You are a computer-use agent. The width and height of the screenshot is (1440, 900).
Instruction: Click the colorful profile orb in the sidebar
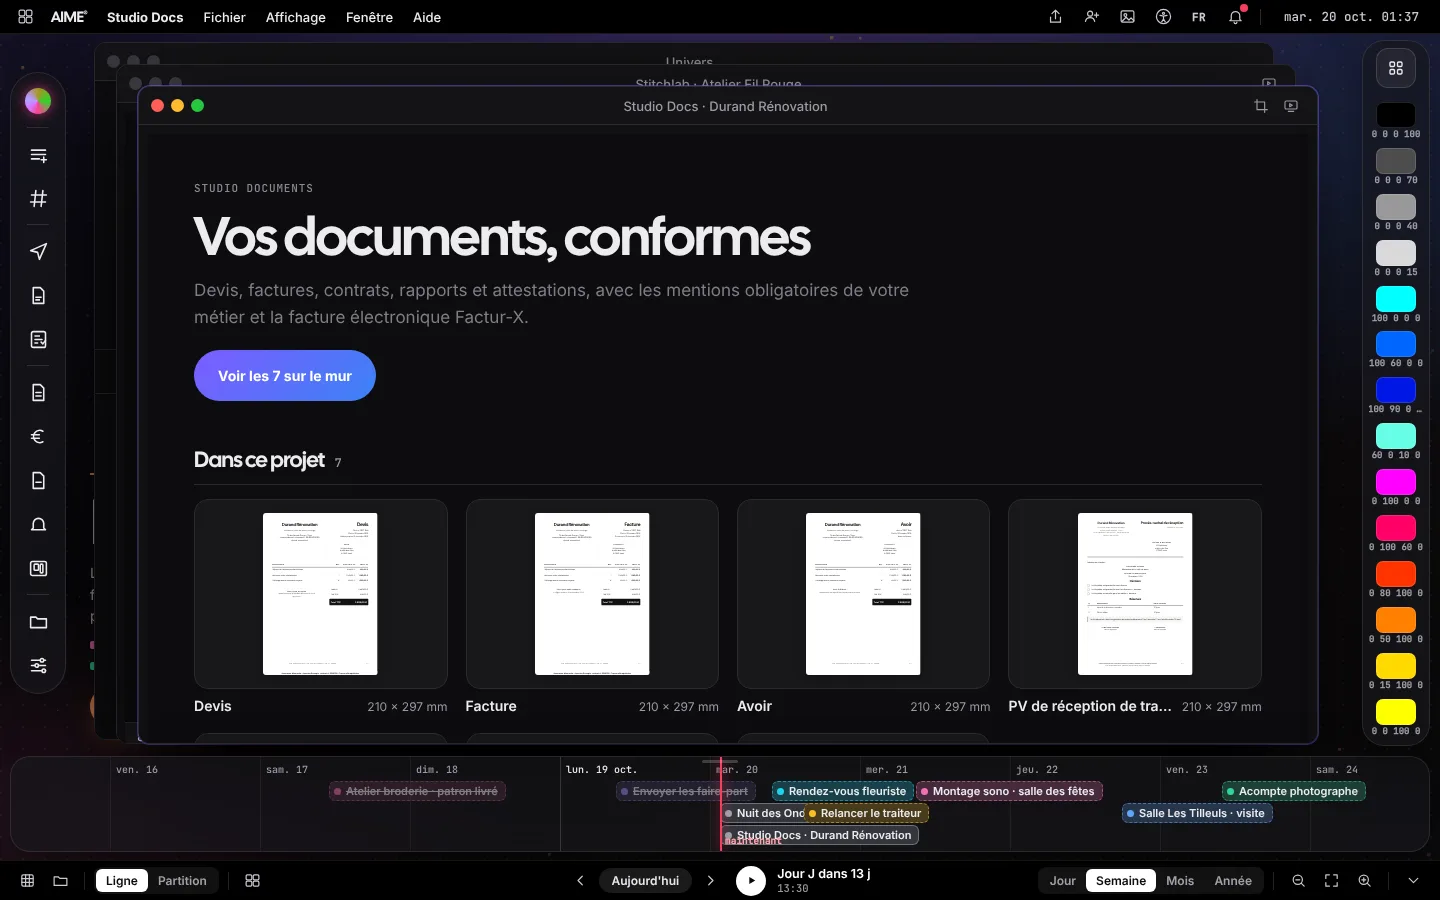38,101
